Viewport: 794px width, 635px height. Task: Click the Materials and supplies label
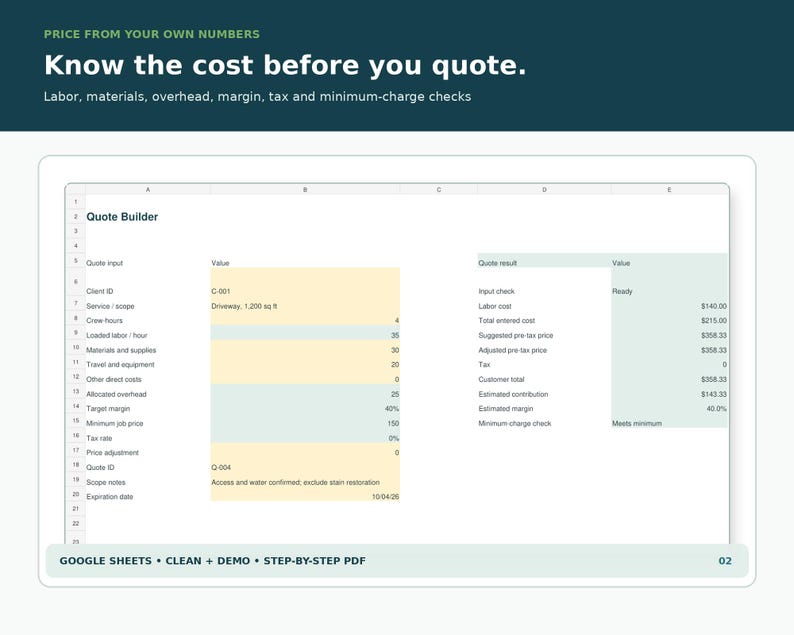pos(121,350)
